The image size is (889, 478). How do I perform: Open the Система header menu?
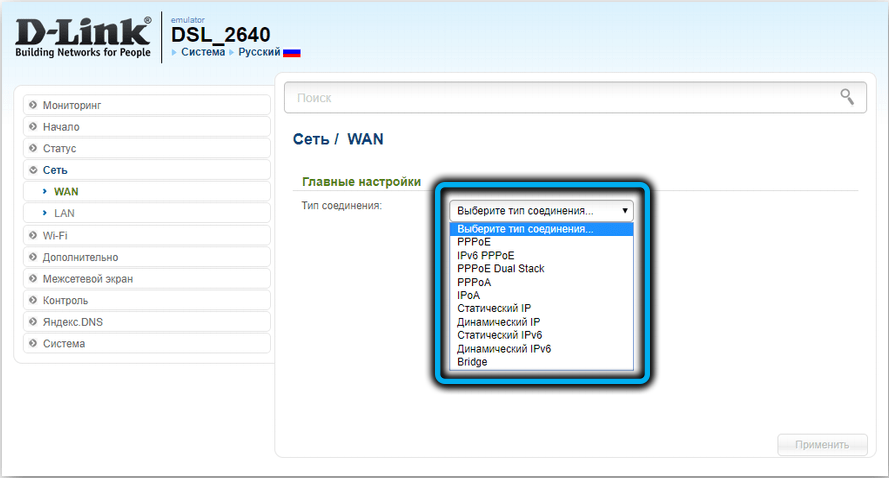click(x=202, y=52)
